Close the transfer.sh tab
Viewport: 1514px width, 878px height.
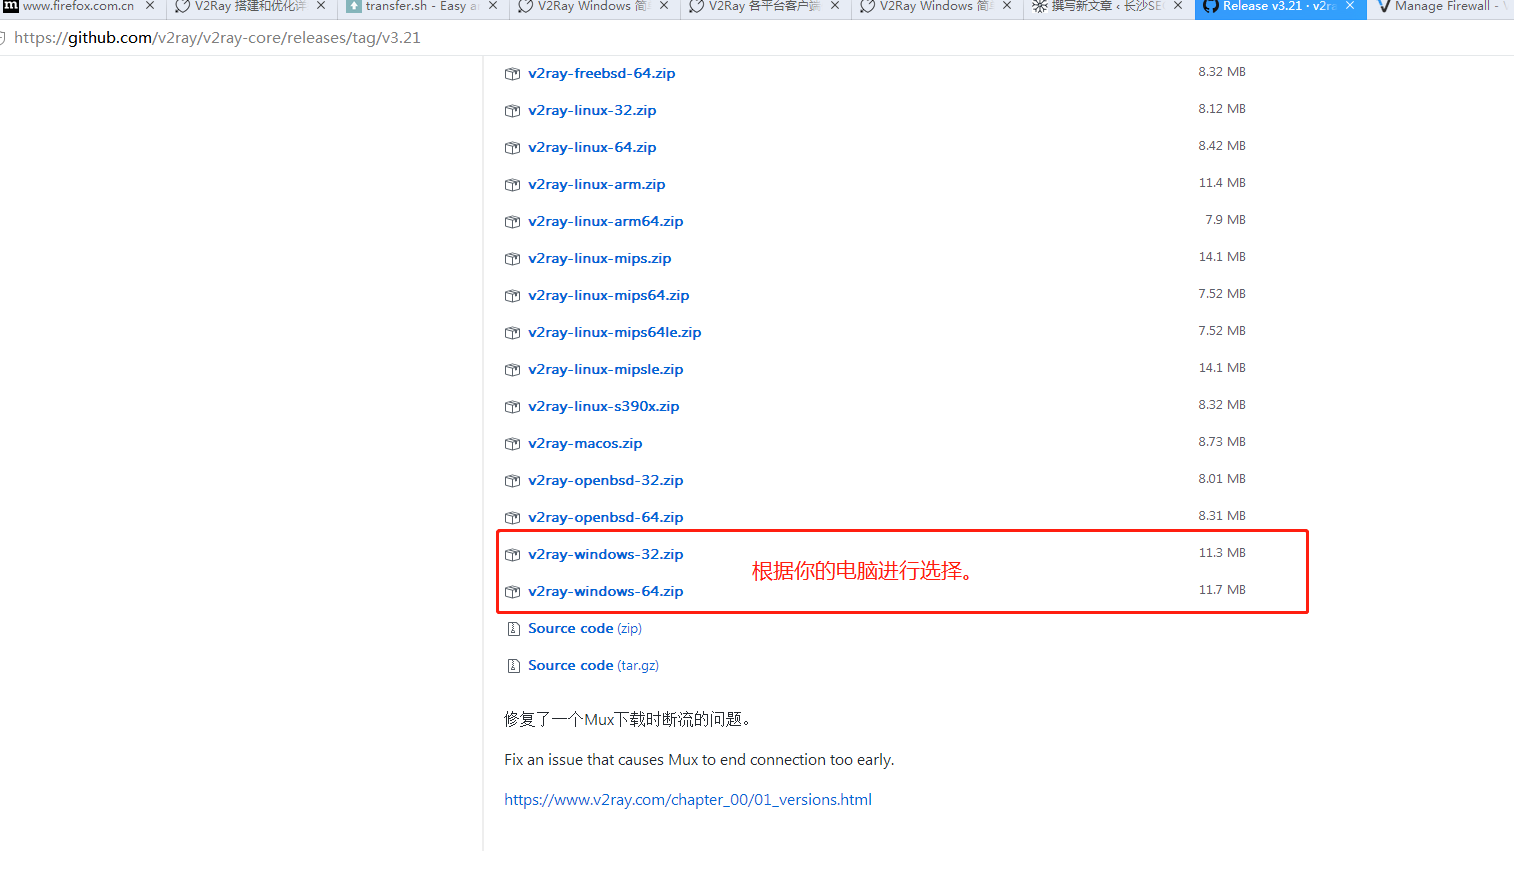point(493,6)
